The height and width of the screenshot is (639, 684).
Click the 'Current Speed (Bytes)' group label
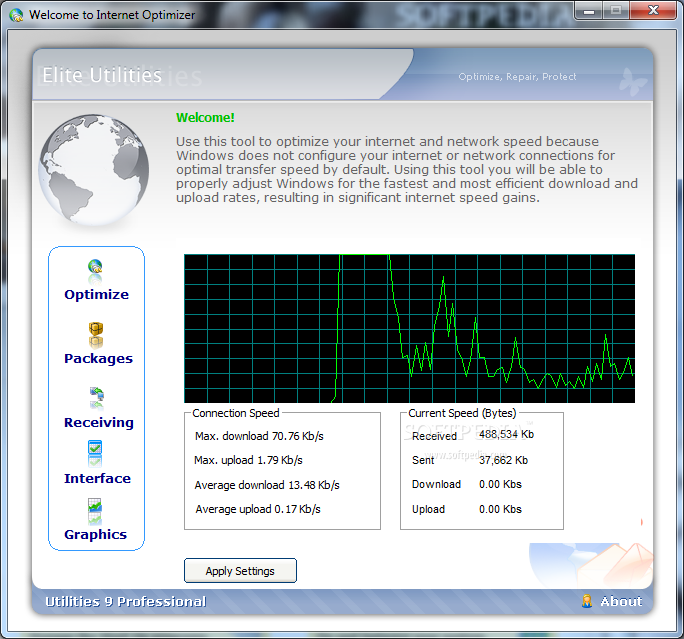(x=462, y=413)
